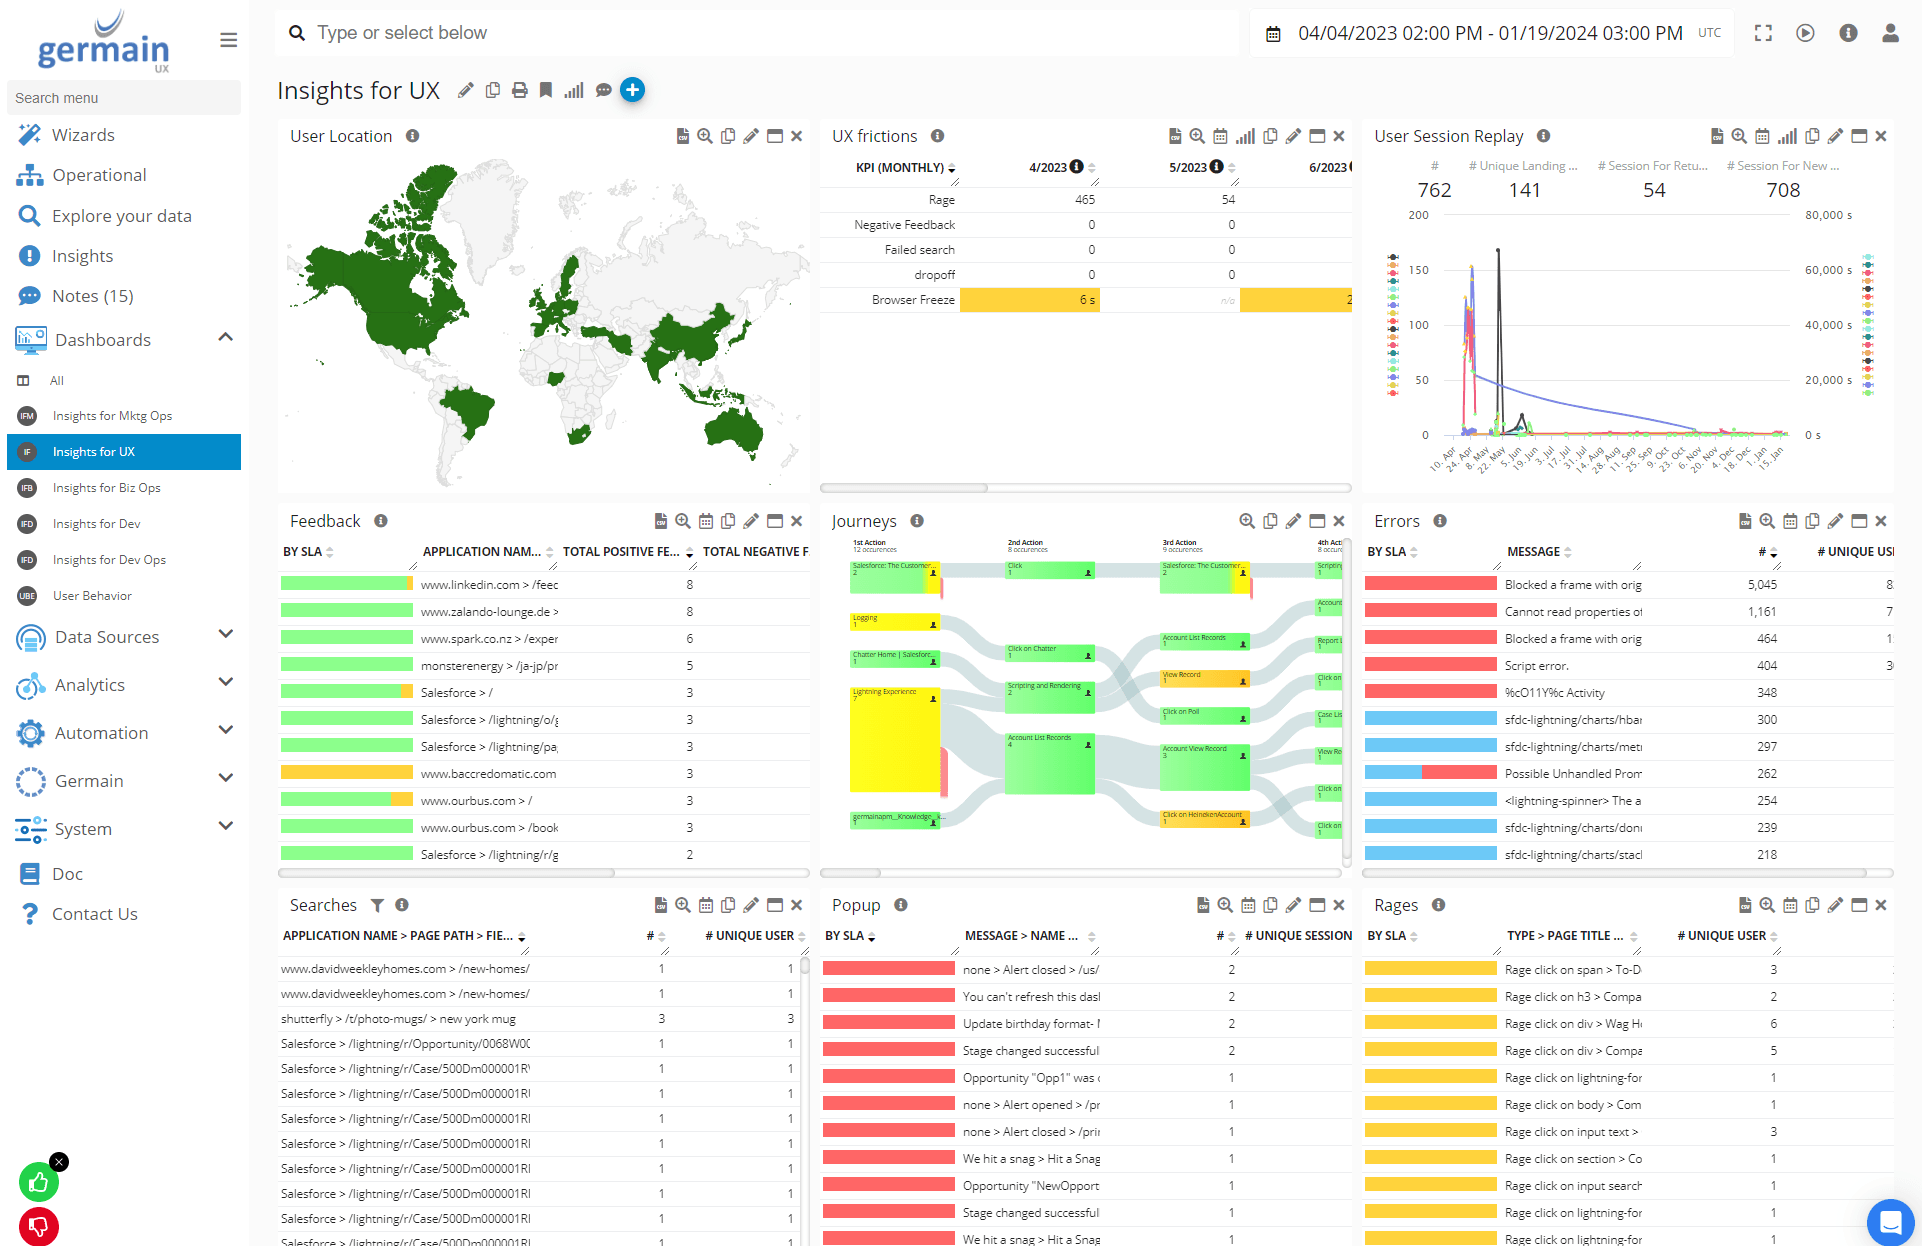Add a new widget with plus button
This screenshot has width=1922, height=1246.
coord(632,90)
